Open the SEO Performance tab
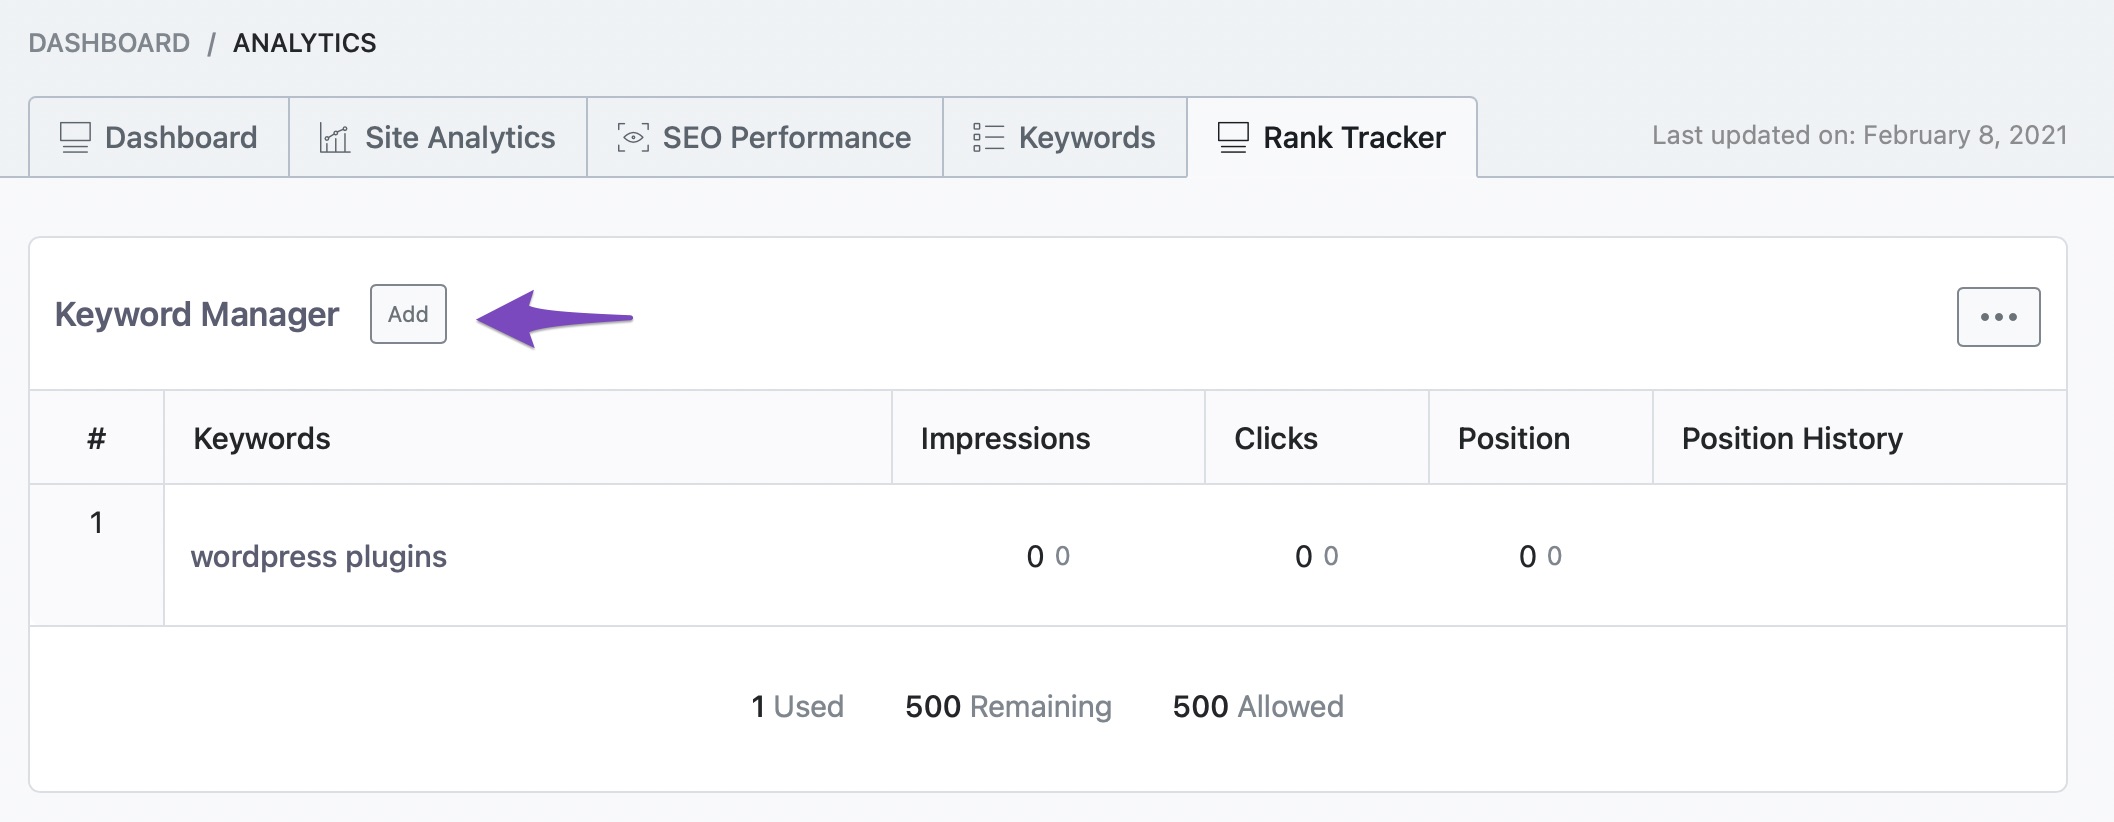This screenshot has width=2114, height=822. 786,137
